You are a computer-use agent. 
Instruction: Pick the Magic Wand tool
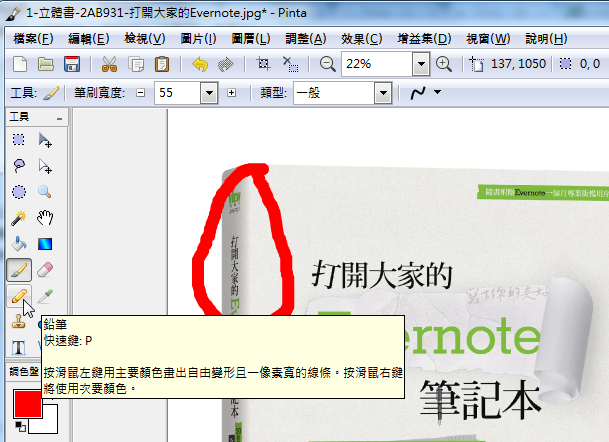[19, 218]
